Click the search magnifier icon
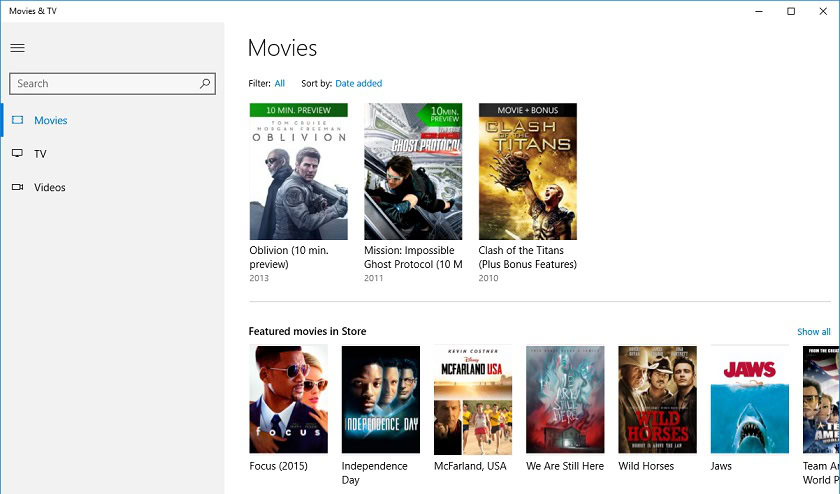Viewport: 840px width, 494px height. coord(205,84)
